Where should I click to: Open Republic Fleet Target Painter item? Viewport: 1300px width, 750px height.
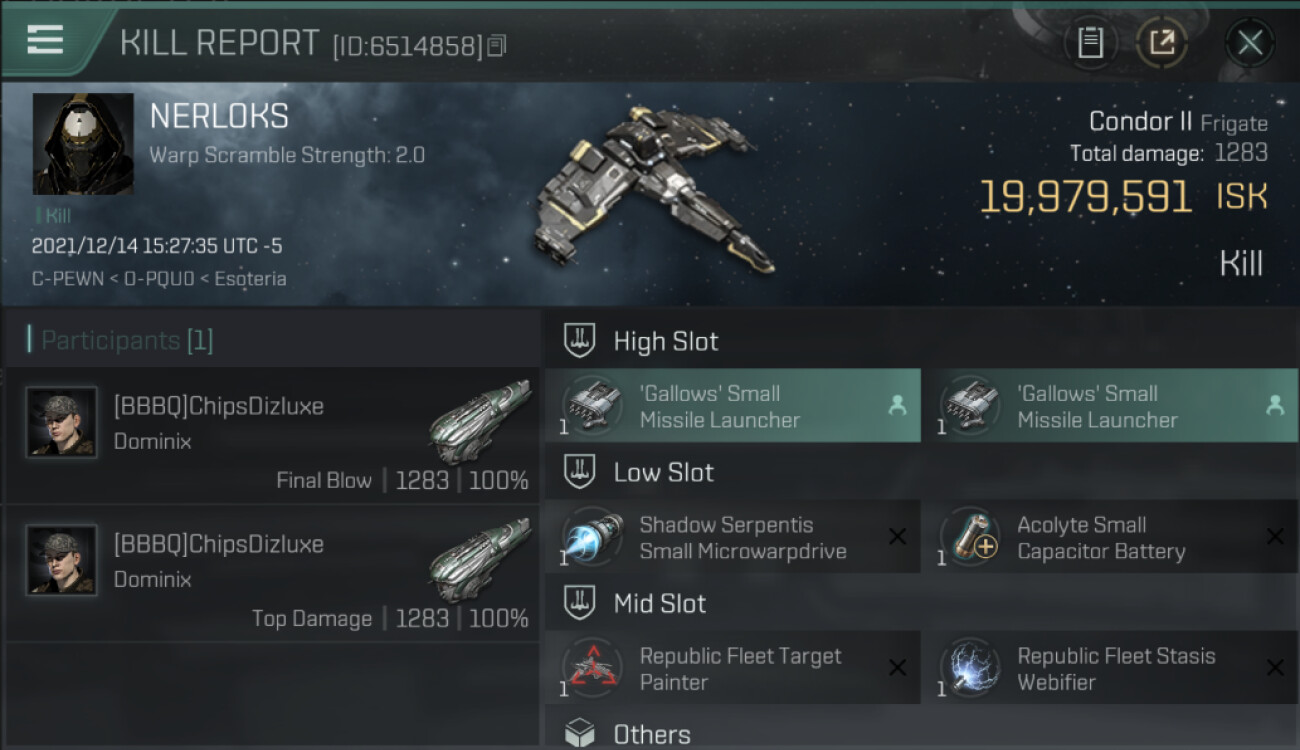point(733,668)
